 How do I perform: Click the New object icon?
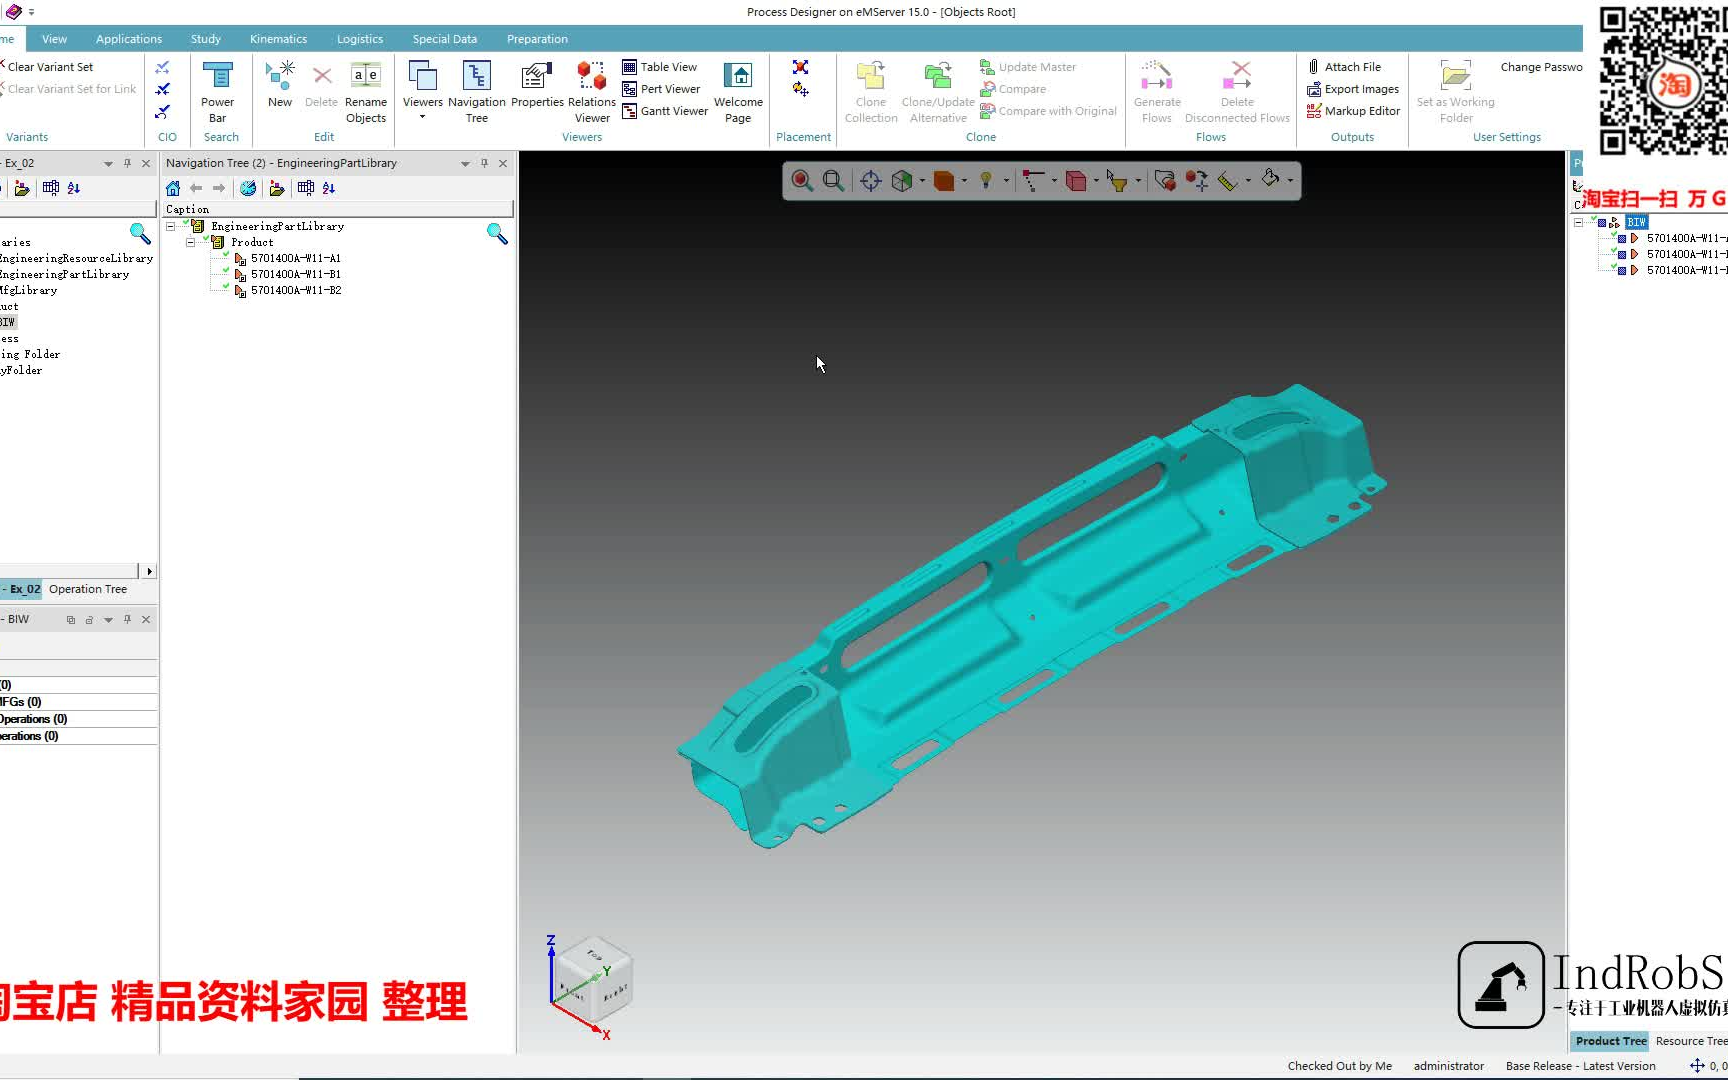(x=280, y=84)
